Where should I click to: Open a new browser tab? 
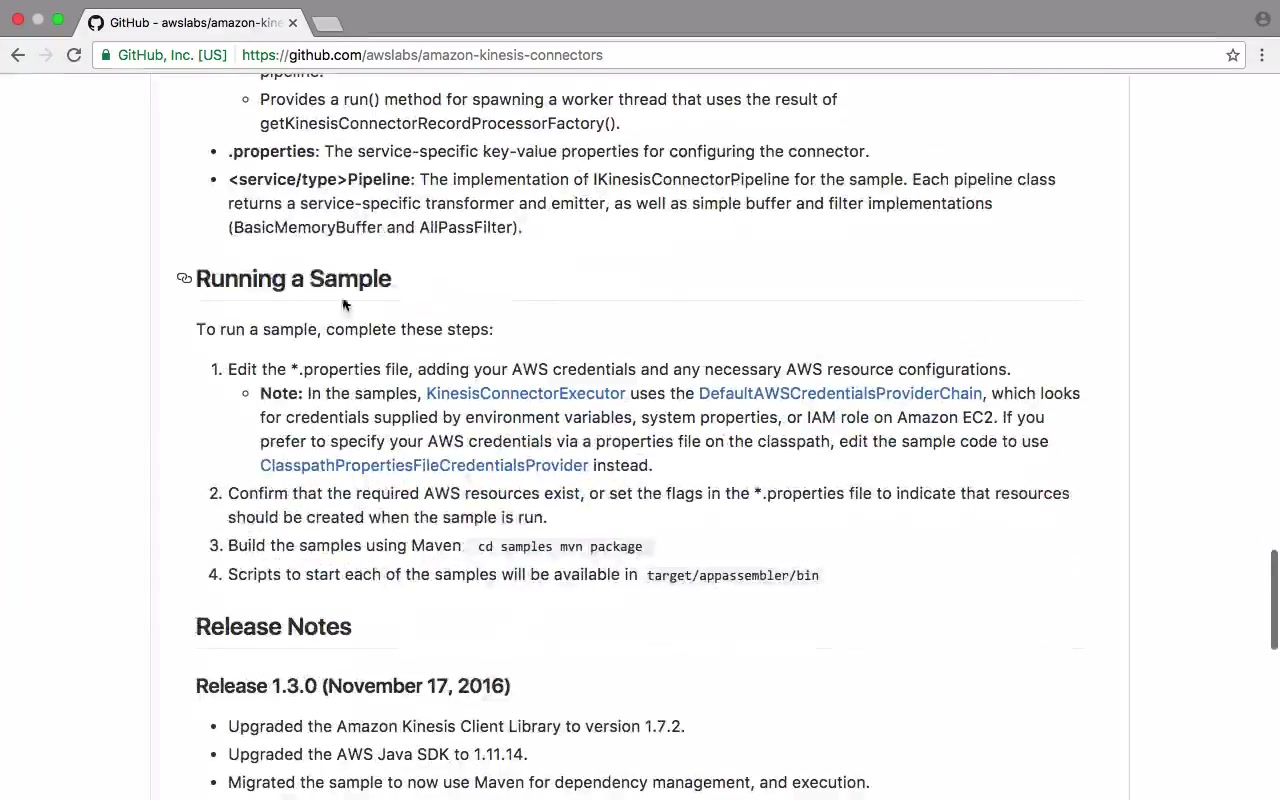pyautogui.click(x=326, y=23)
